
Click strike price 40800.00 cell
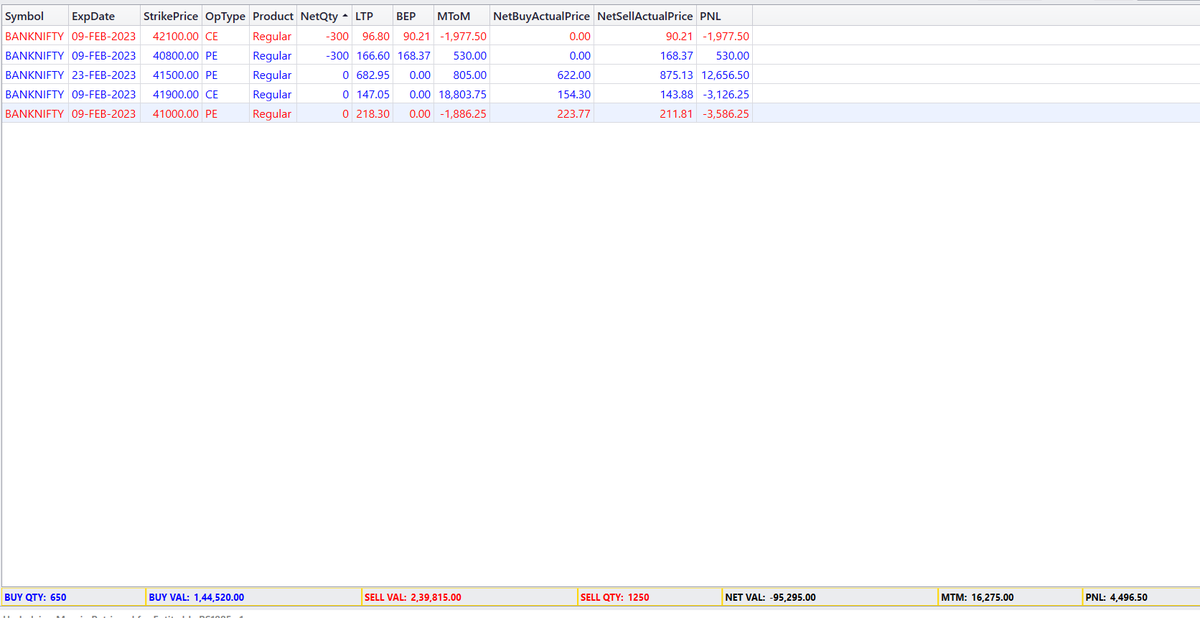tap(176, 55)
